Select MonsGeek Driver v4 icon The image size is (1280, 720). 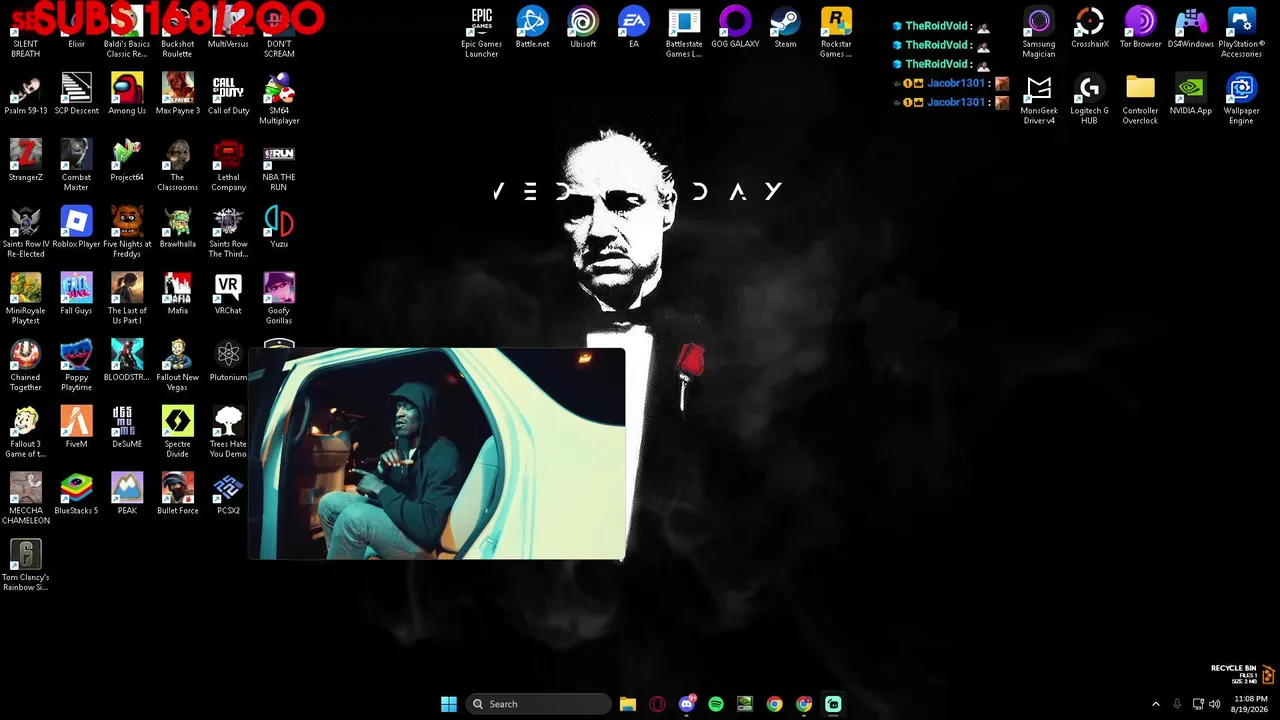click(1039, 99)
